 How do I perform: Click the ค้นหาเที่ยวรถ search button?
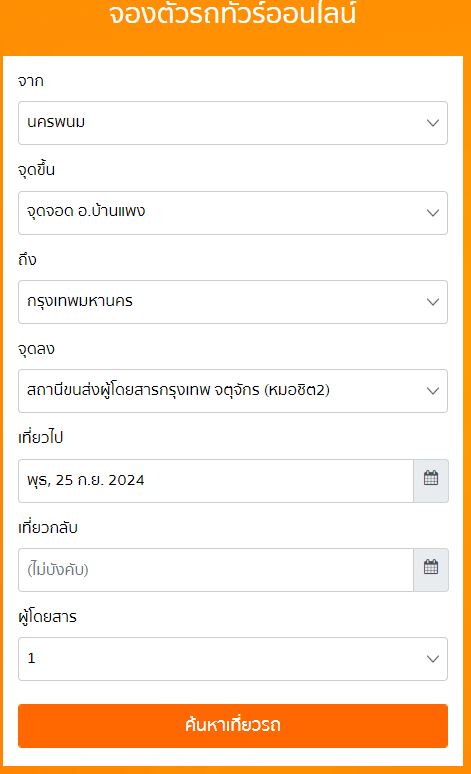[x=233, y=726]
